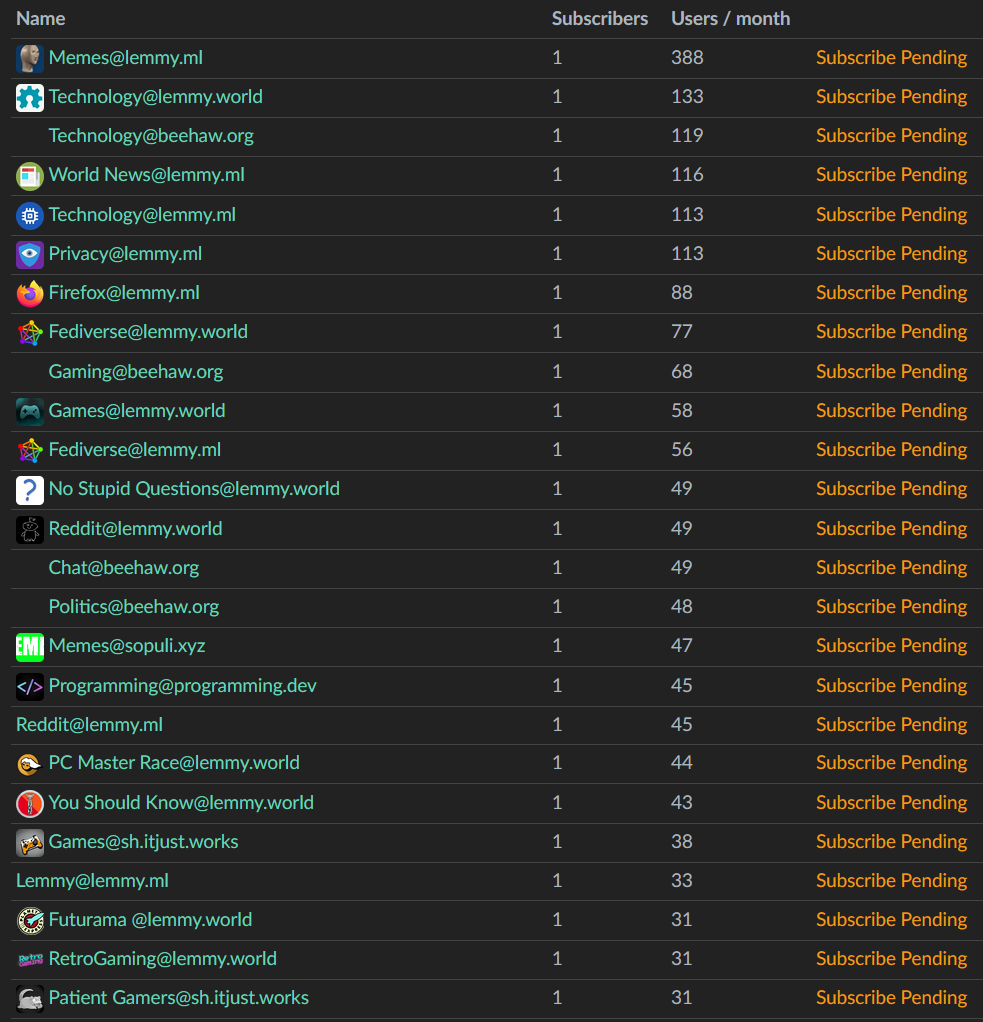
Task: Click the Memes@sopuli.xyz green icon
Action: pyautogui.click(x=30, y=647)
